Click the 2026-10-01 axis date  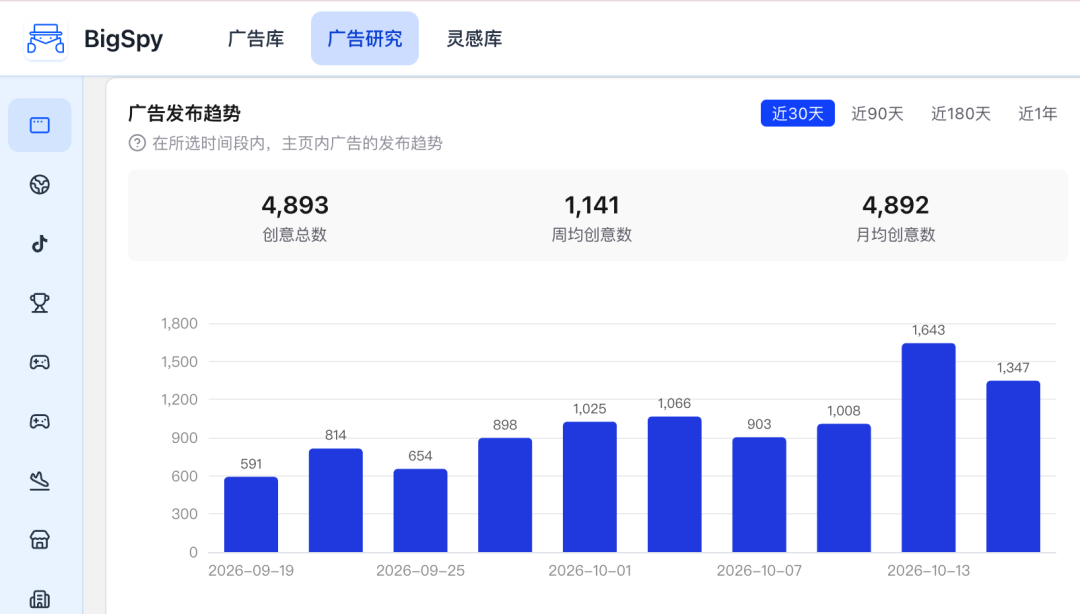pos(590,571)
